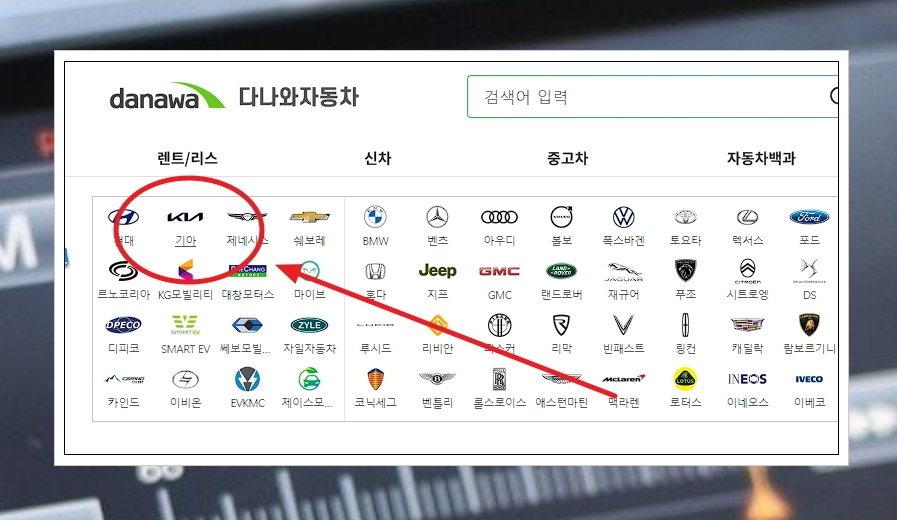Click the 람보르기니 text label
Screen dimensions: 897x520
tap(809, 348)
